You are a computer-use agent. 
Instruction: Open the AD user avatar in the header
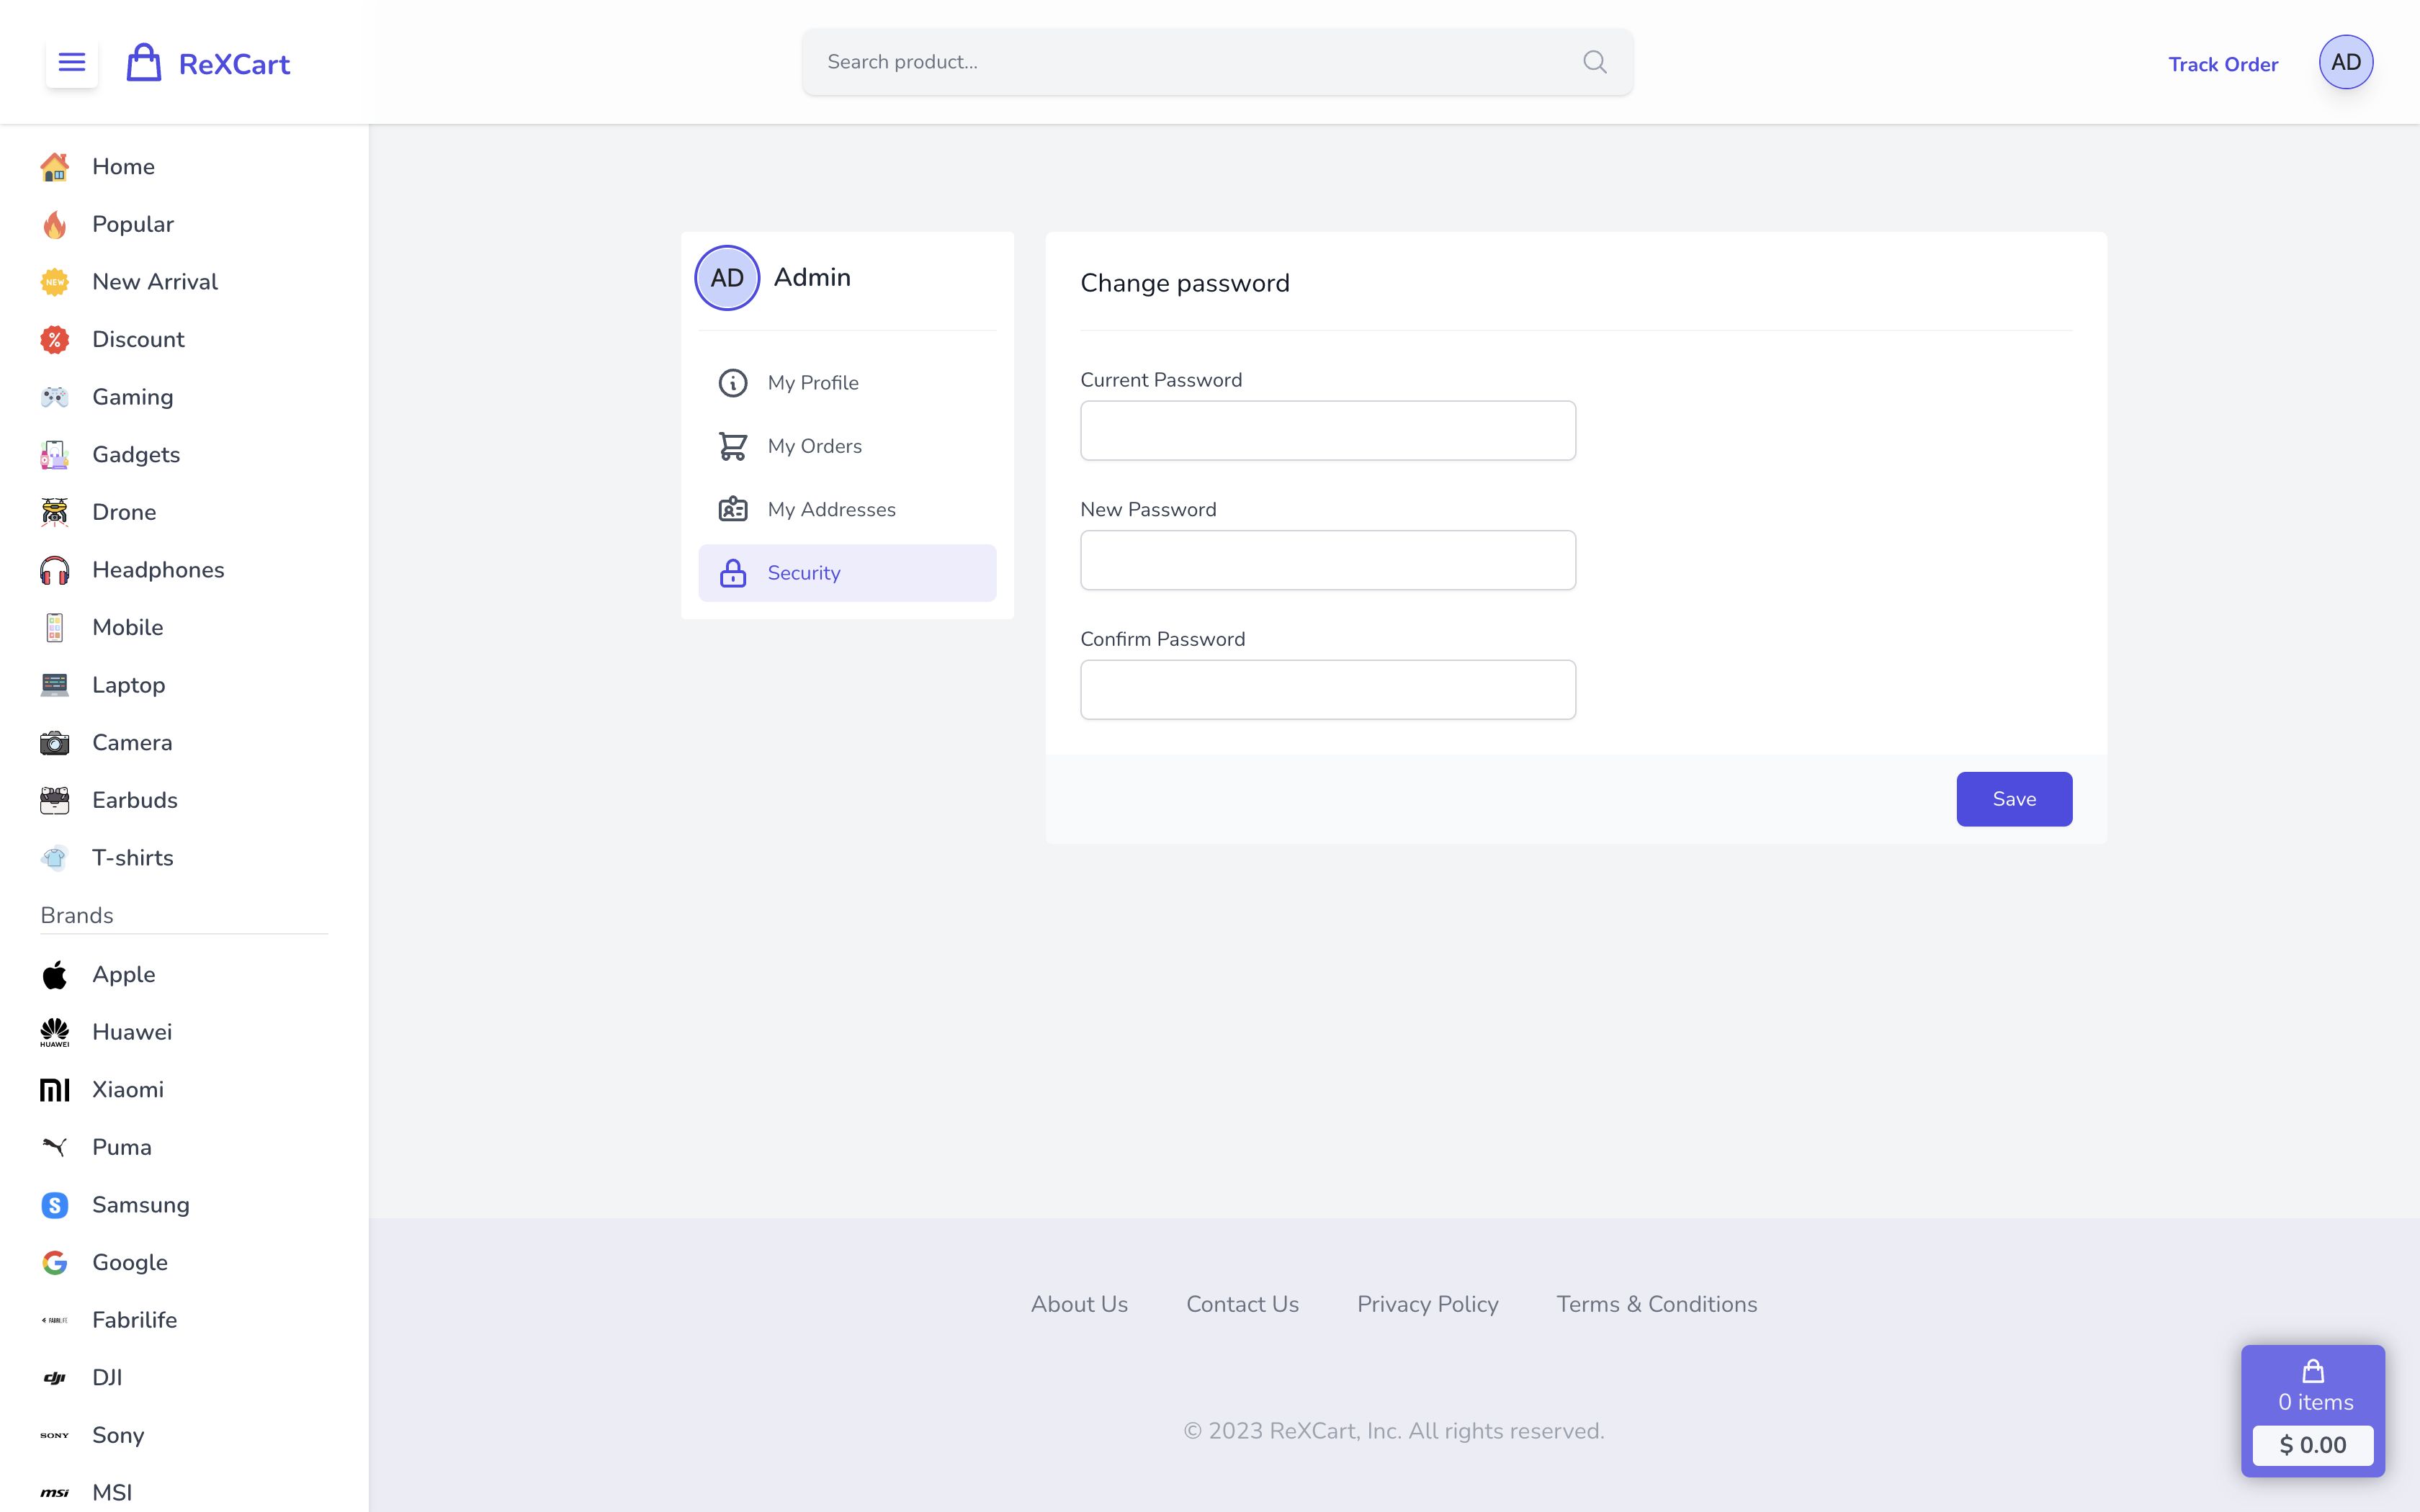(2346, 62)
